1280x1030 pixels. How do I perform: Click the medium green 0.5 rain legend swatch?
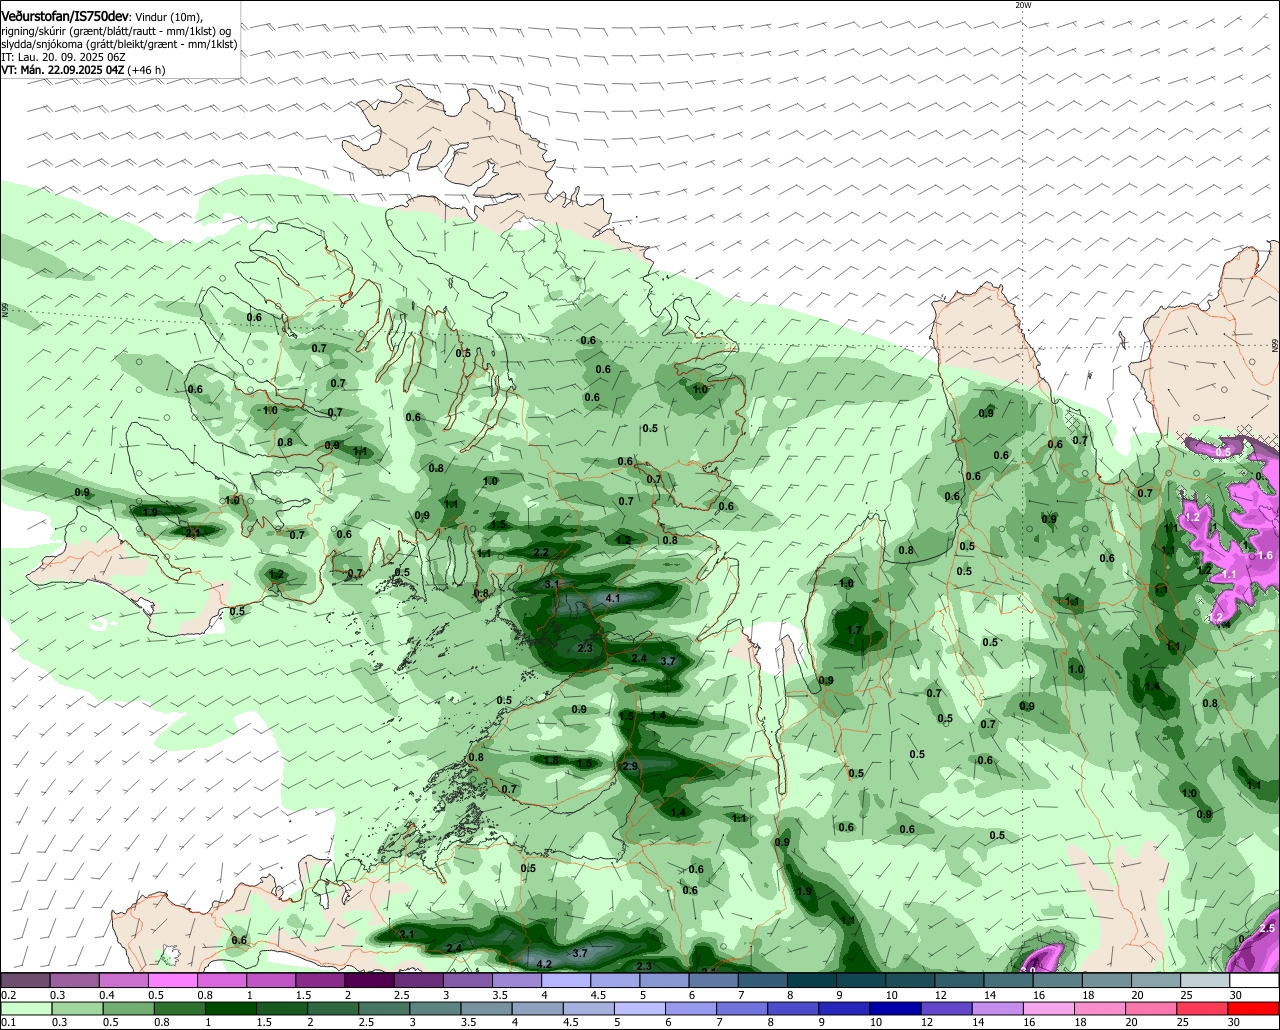coord(128,1009)
